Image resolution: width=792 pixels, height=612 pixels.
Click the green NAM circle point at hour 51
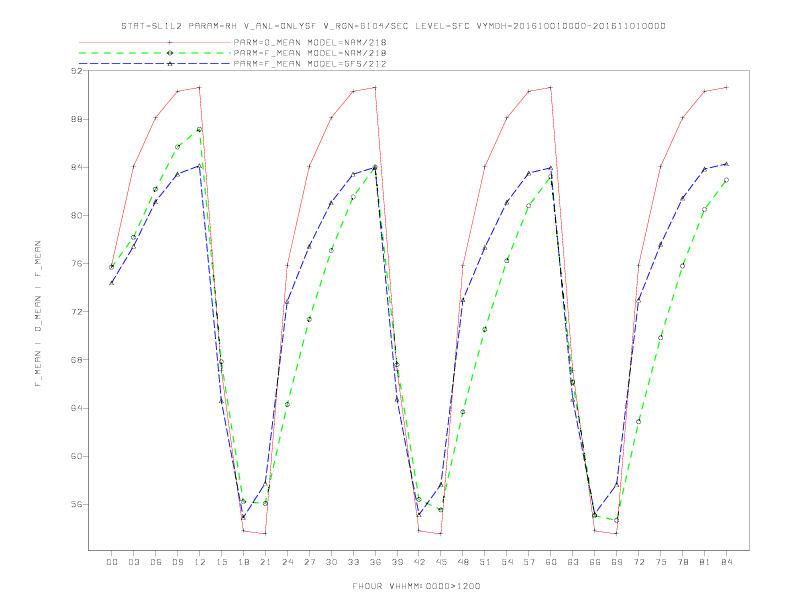[485, 329]
